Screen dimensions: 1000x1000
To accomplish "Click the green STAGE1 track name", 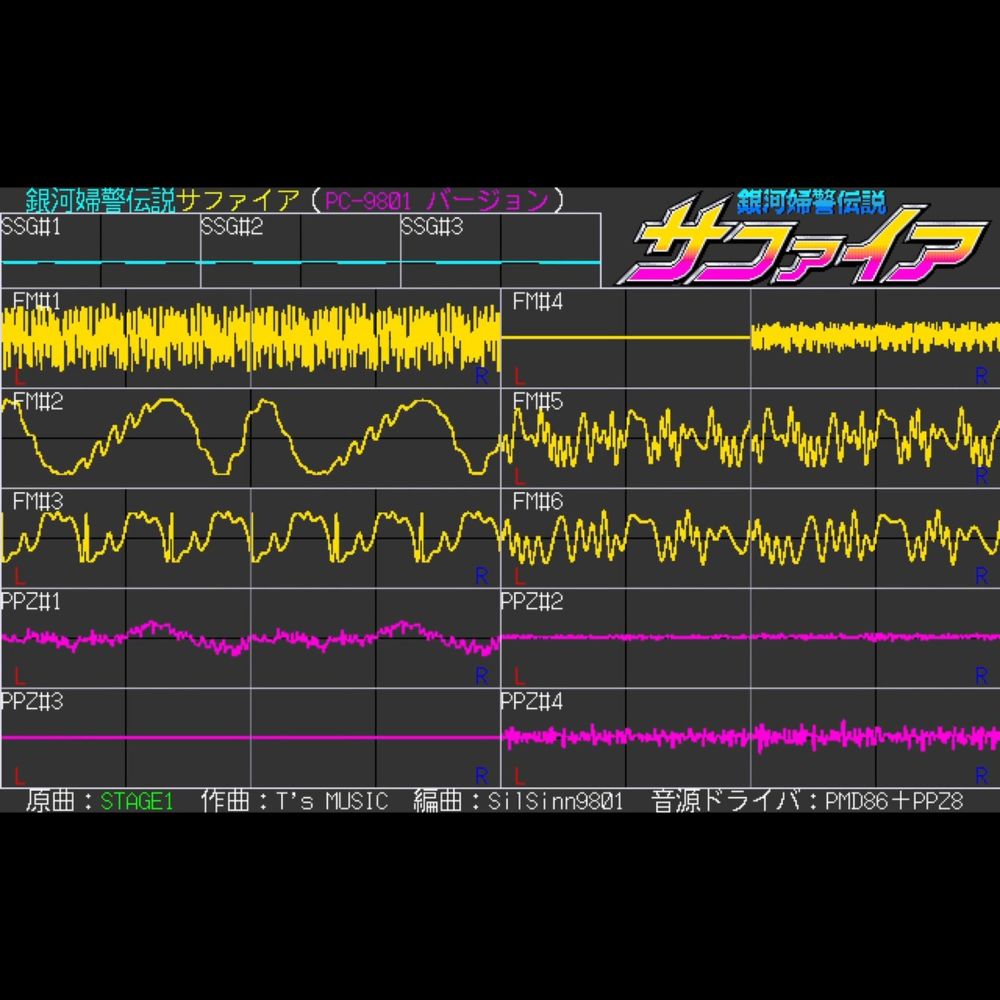I will tap(137, 802).
